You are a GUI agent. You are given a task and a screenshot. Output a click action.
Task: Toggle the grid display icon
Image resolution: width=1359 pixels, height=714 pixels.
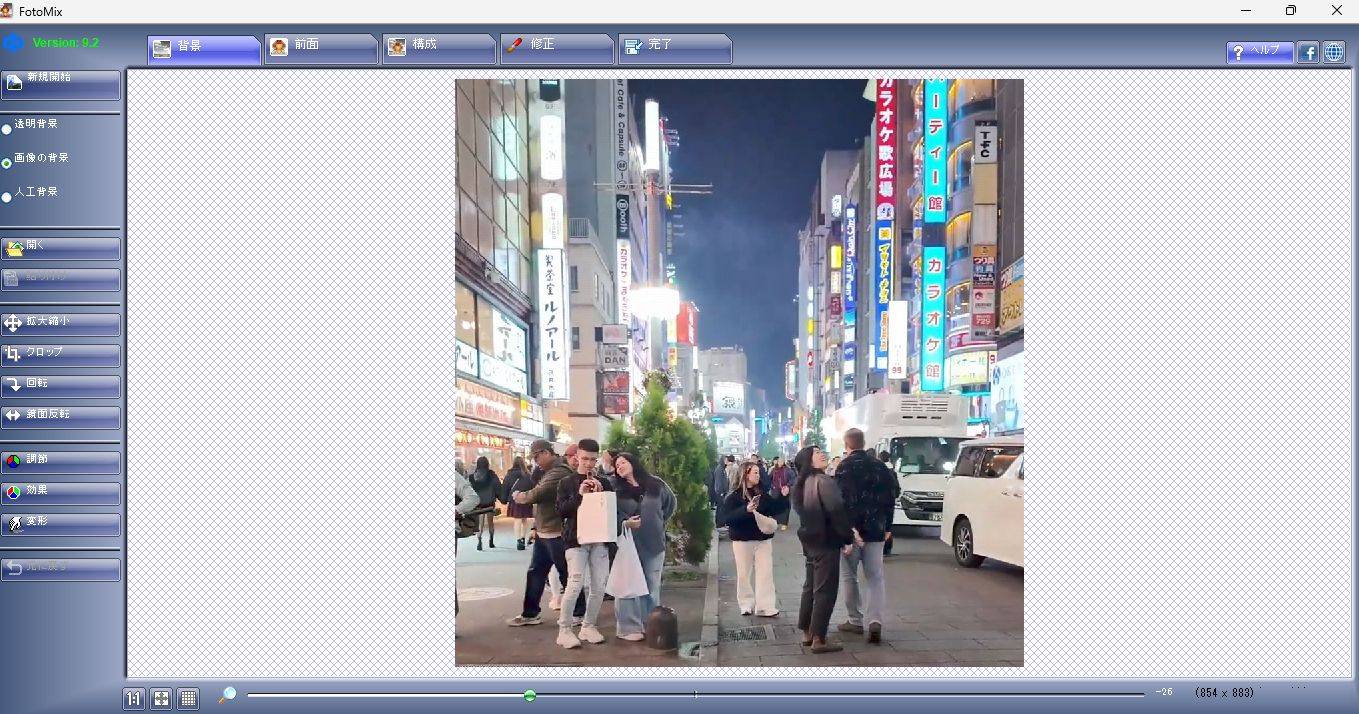[188, 699]
